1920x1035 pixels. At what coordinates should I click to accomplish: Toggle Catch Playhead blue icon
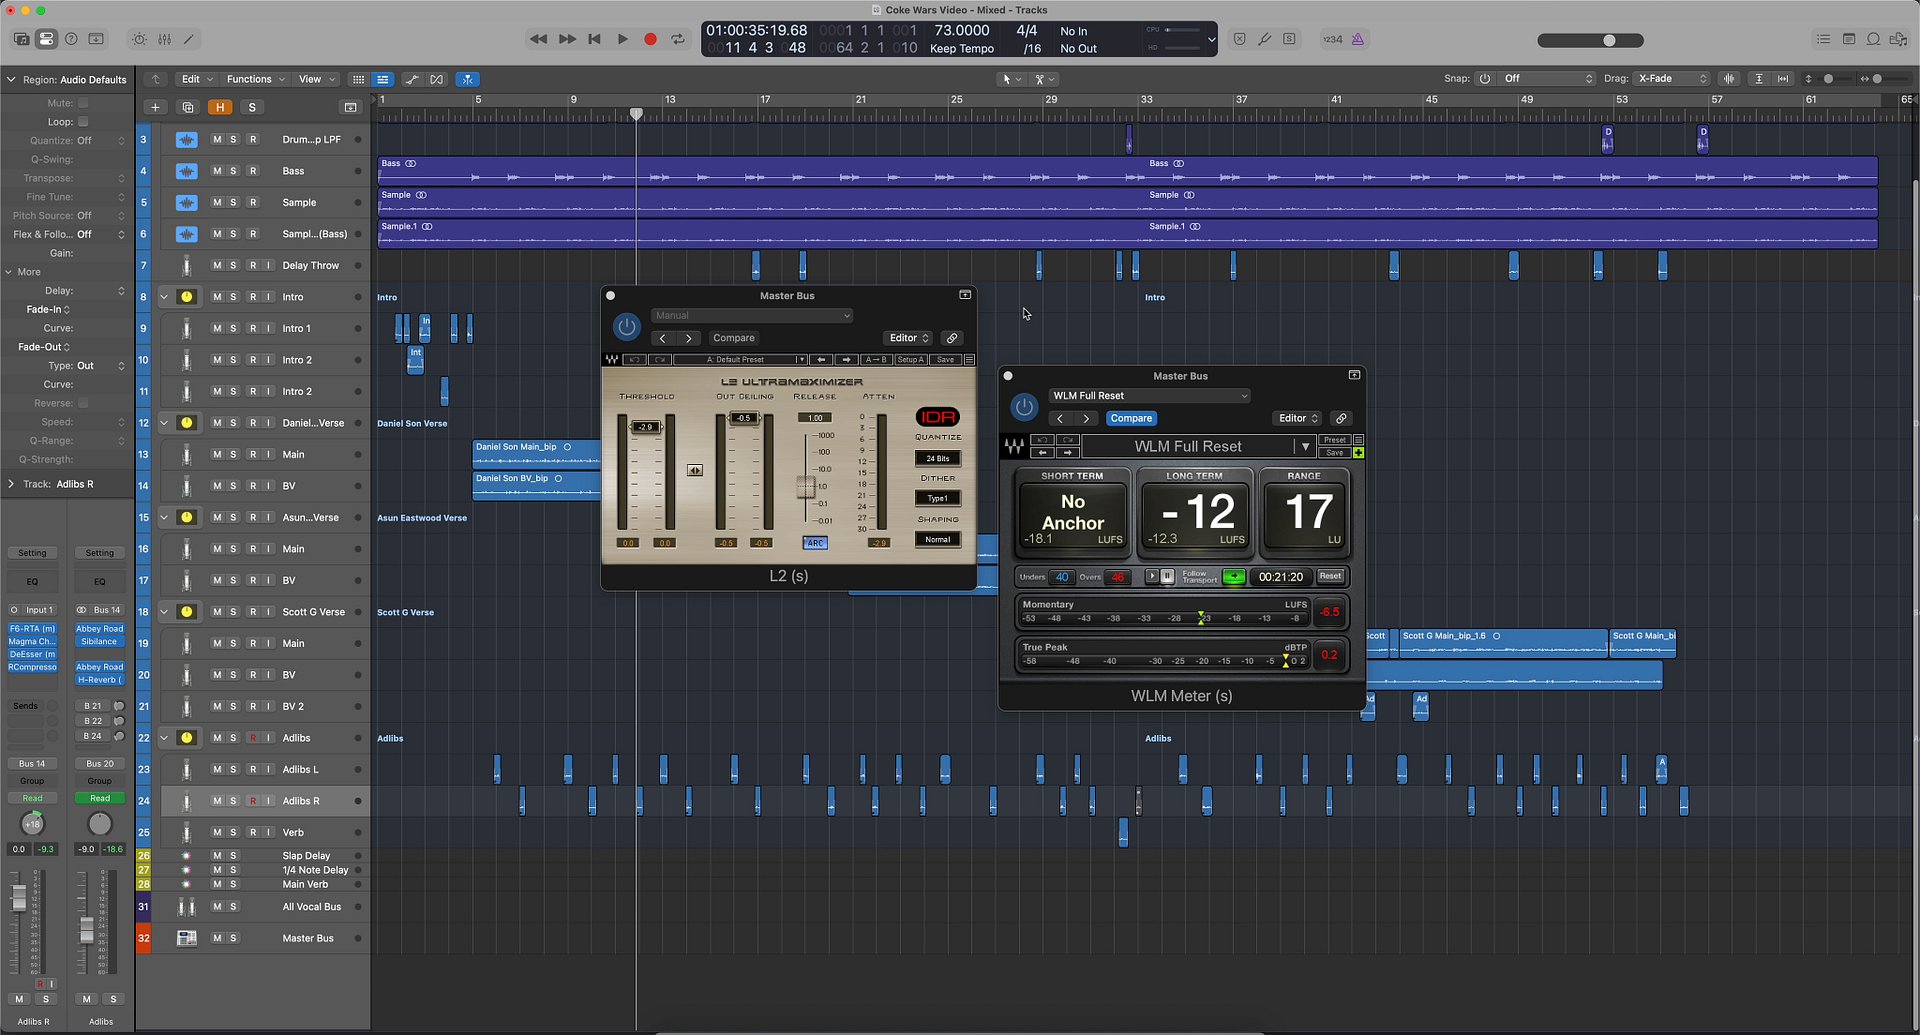(x=467, y=79)
